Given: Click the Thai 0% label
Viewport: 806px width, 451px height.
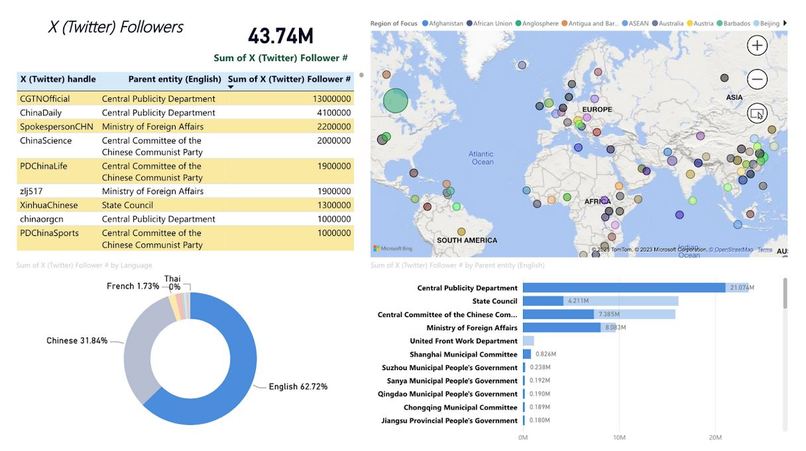Looking at the screenshot, I should pos(173,282).
